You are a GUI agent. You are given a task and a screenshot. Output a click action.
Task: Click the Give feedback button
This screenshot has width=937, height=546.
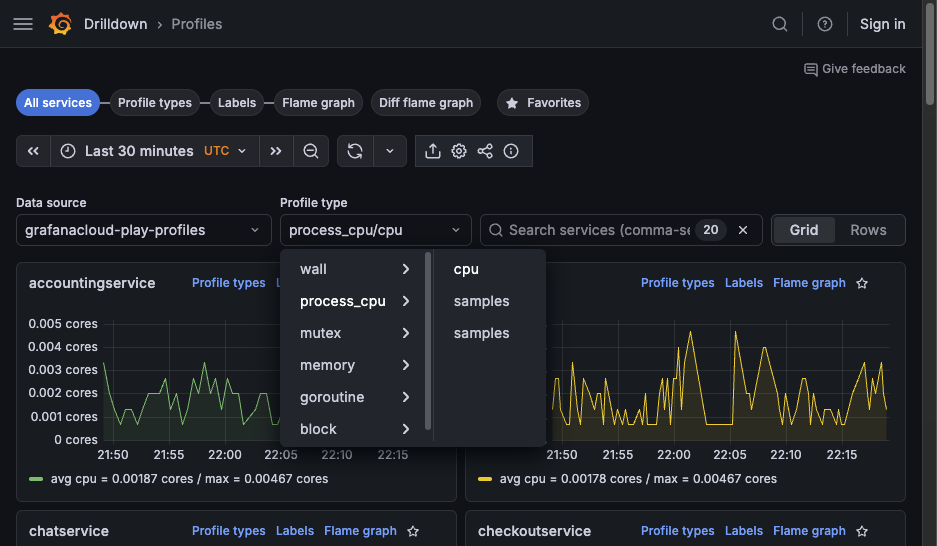(855, 69)
